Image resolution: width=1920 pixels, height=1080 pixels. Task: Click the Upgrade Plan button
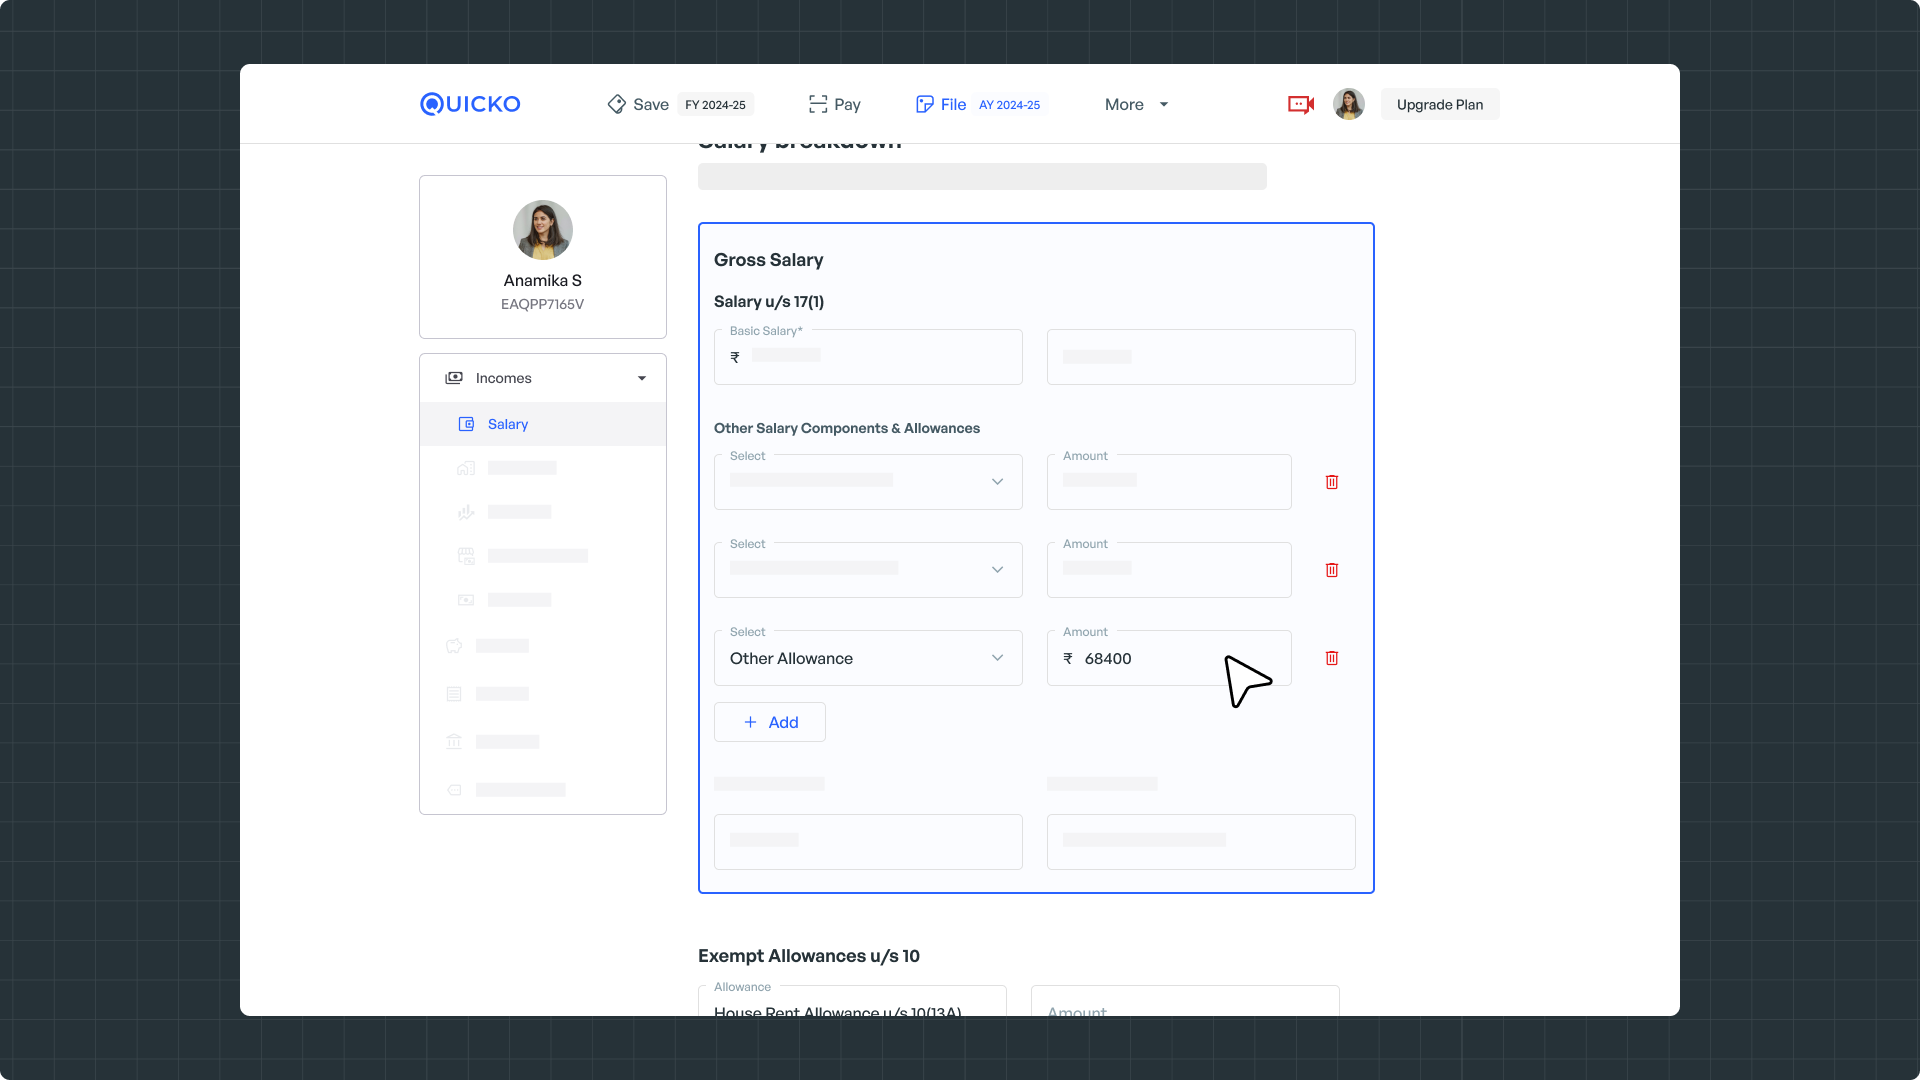point(1439,104)
